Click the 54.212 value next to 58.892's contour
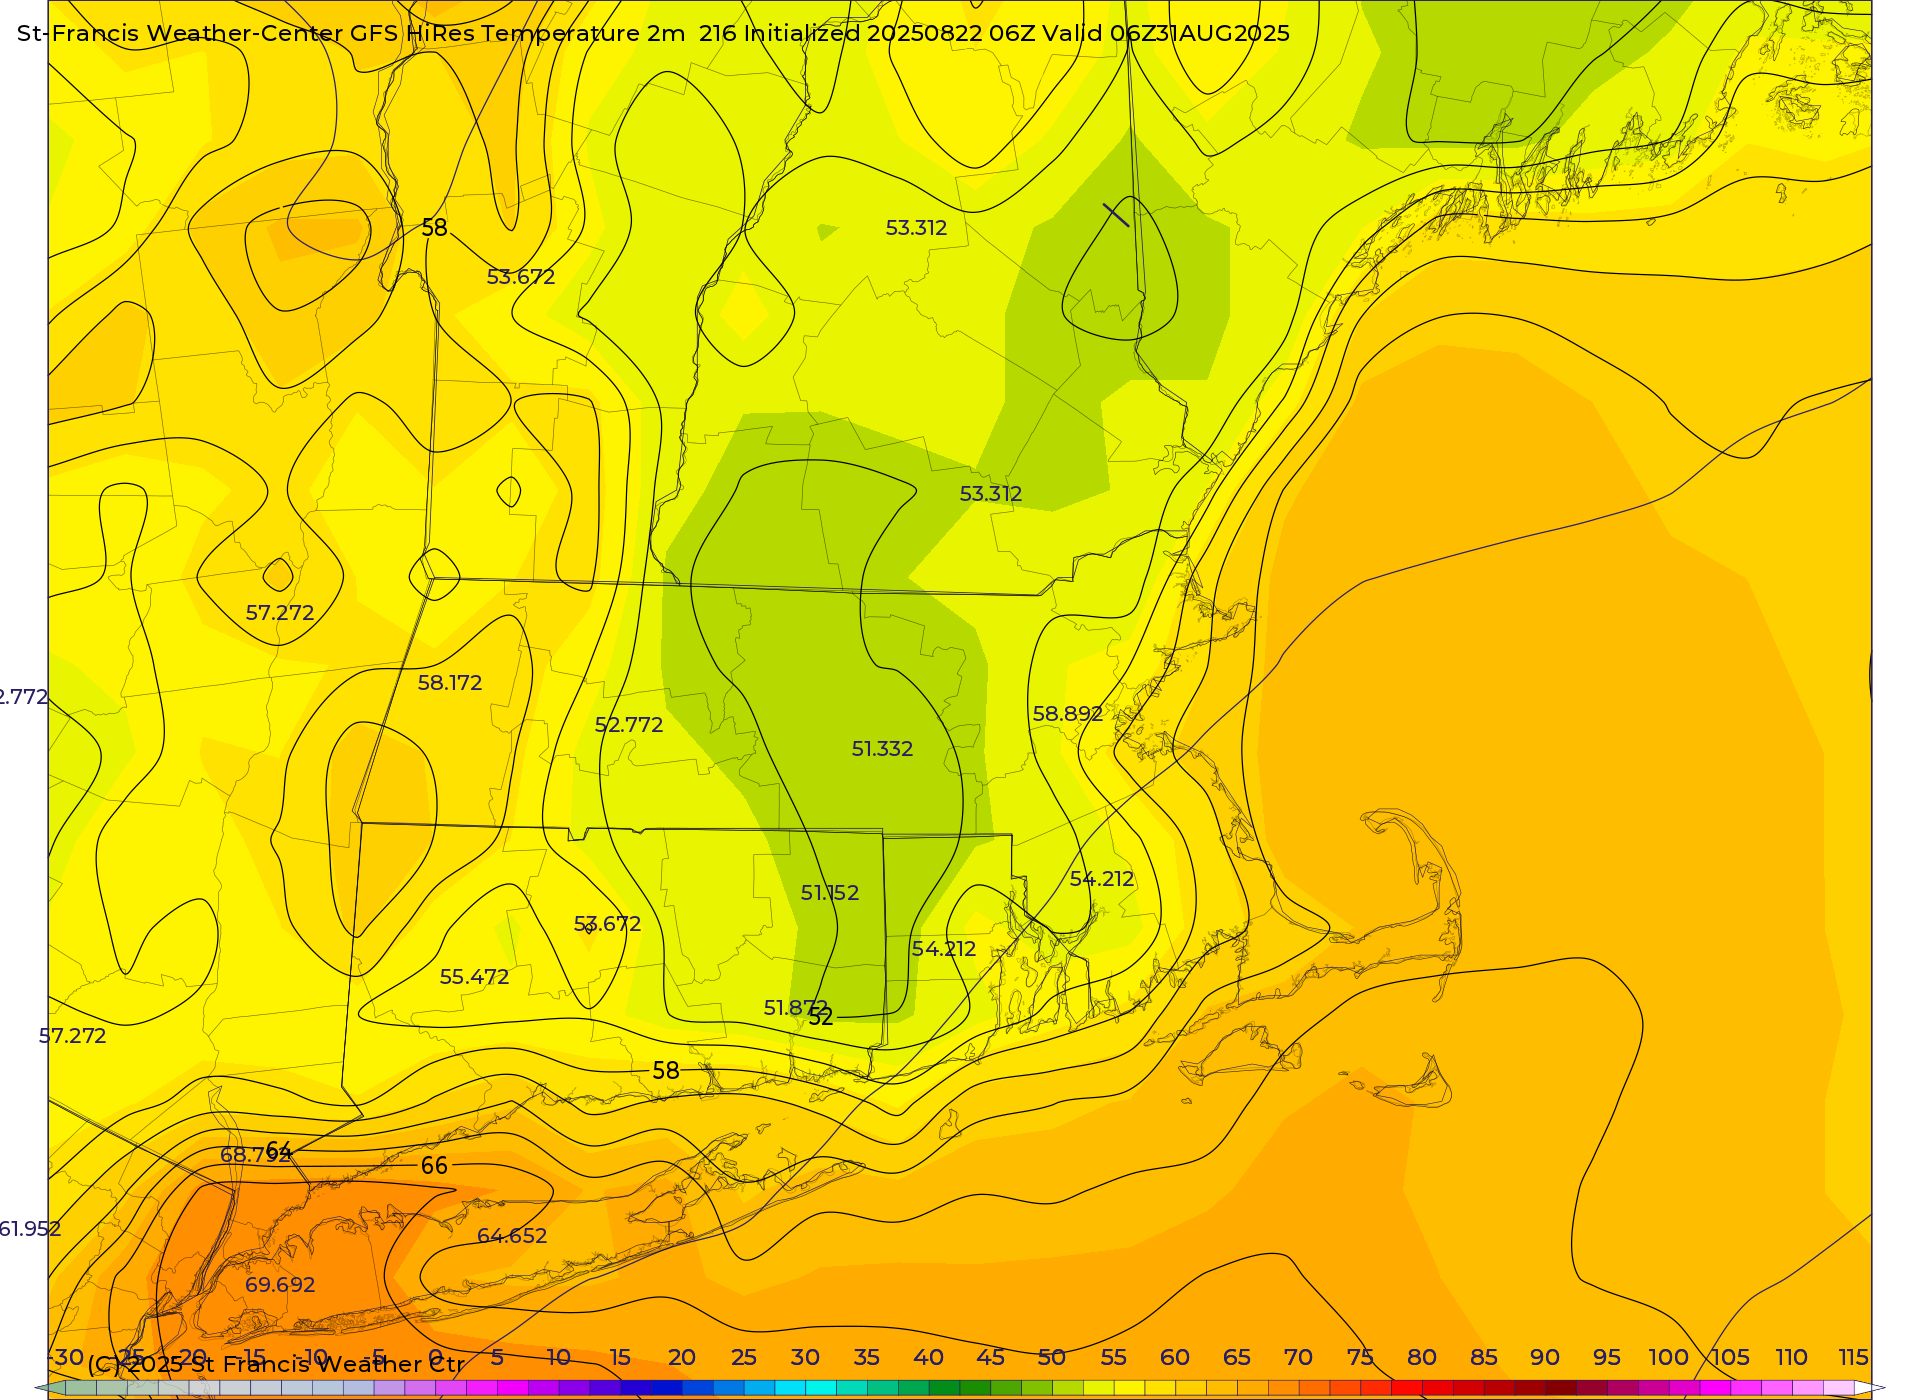 (1102, 879)
